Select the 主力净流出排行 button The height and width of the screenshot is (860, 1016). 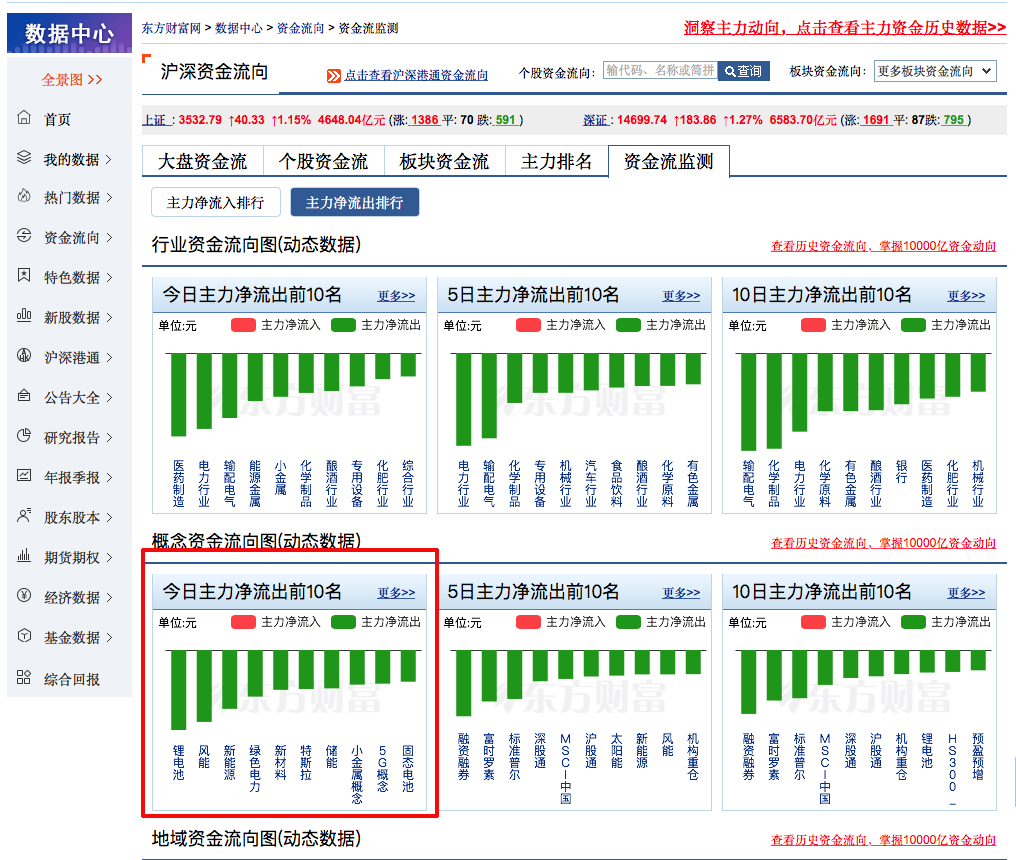tap(354, 202)
